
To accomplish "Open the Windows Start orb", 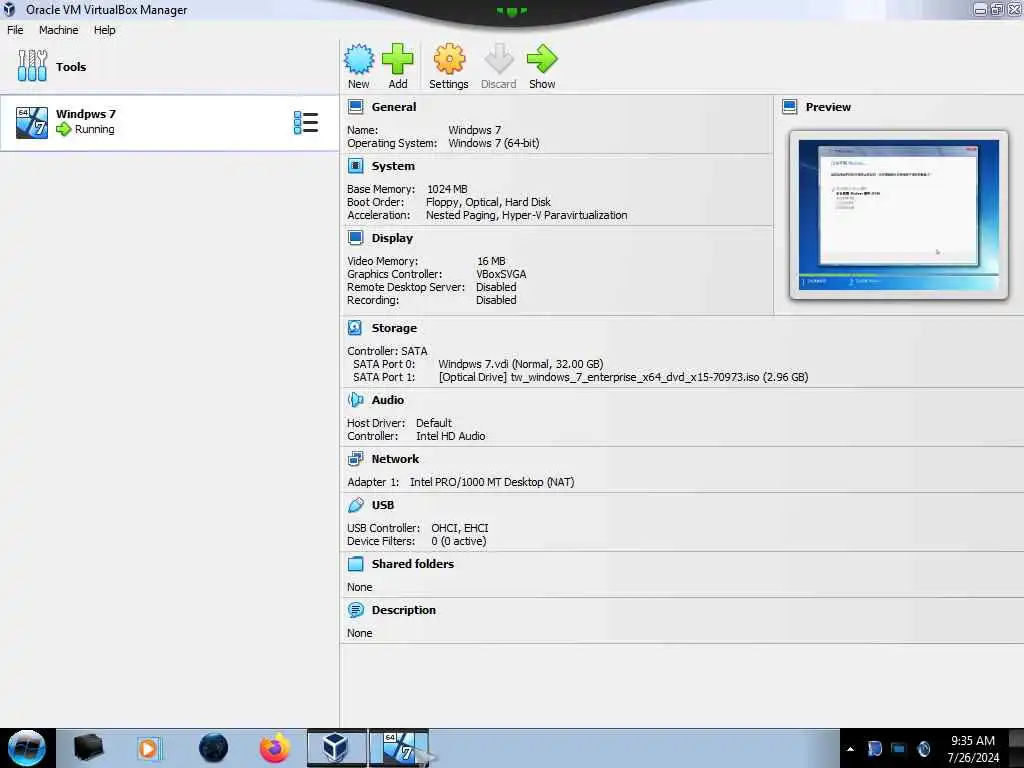I will click(27, 748).
